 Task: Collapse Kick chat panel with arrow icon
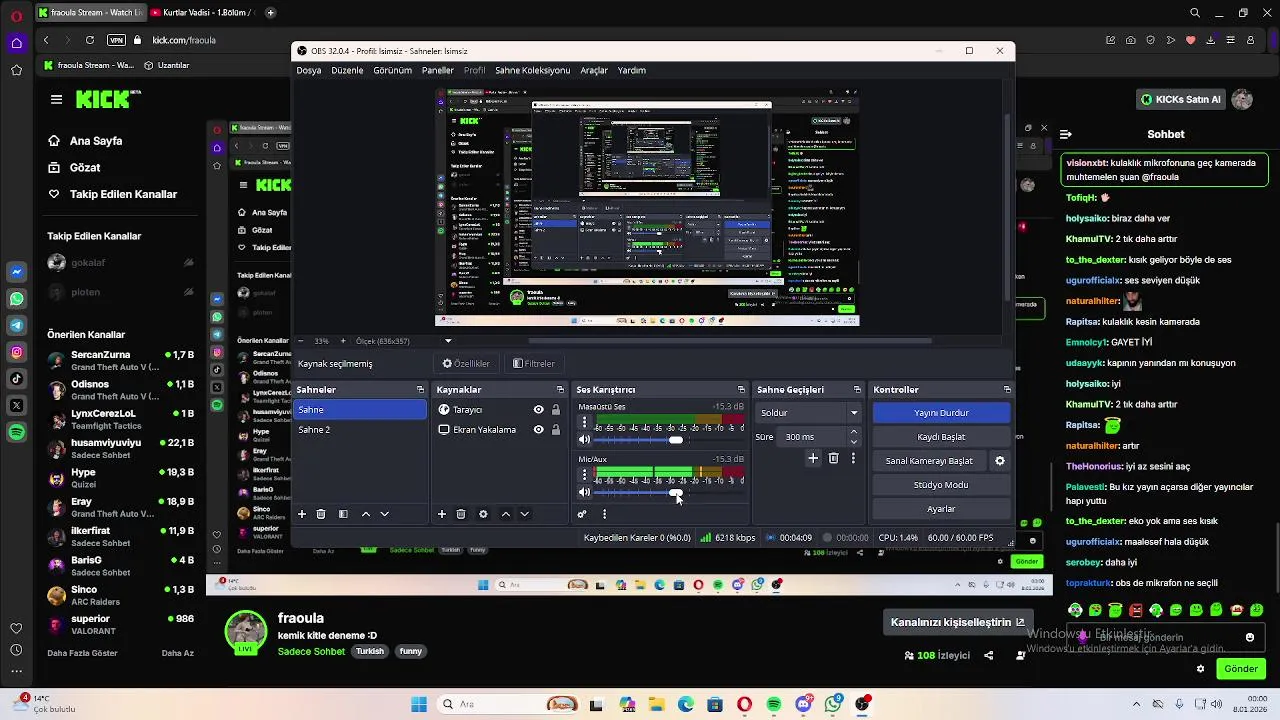(1066, 134)
